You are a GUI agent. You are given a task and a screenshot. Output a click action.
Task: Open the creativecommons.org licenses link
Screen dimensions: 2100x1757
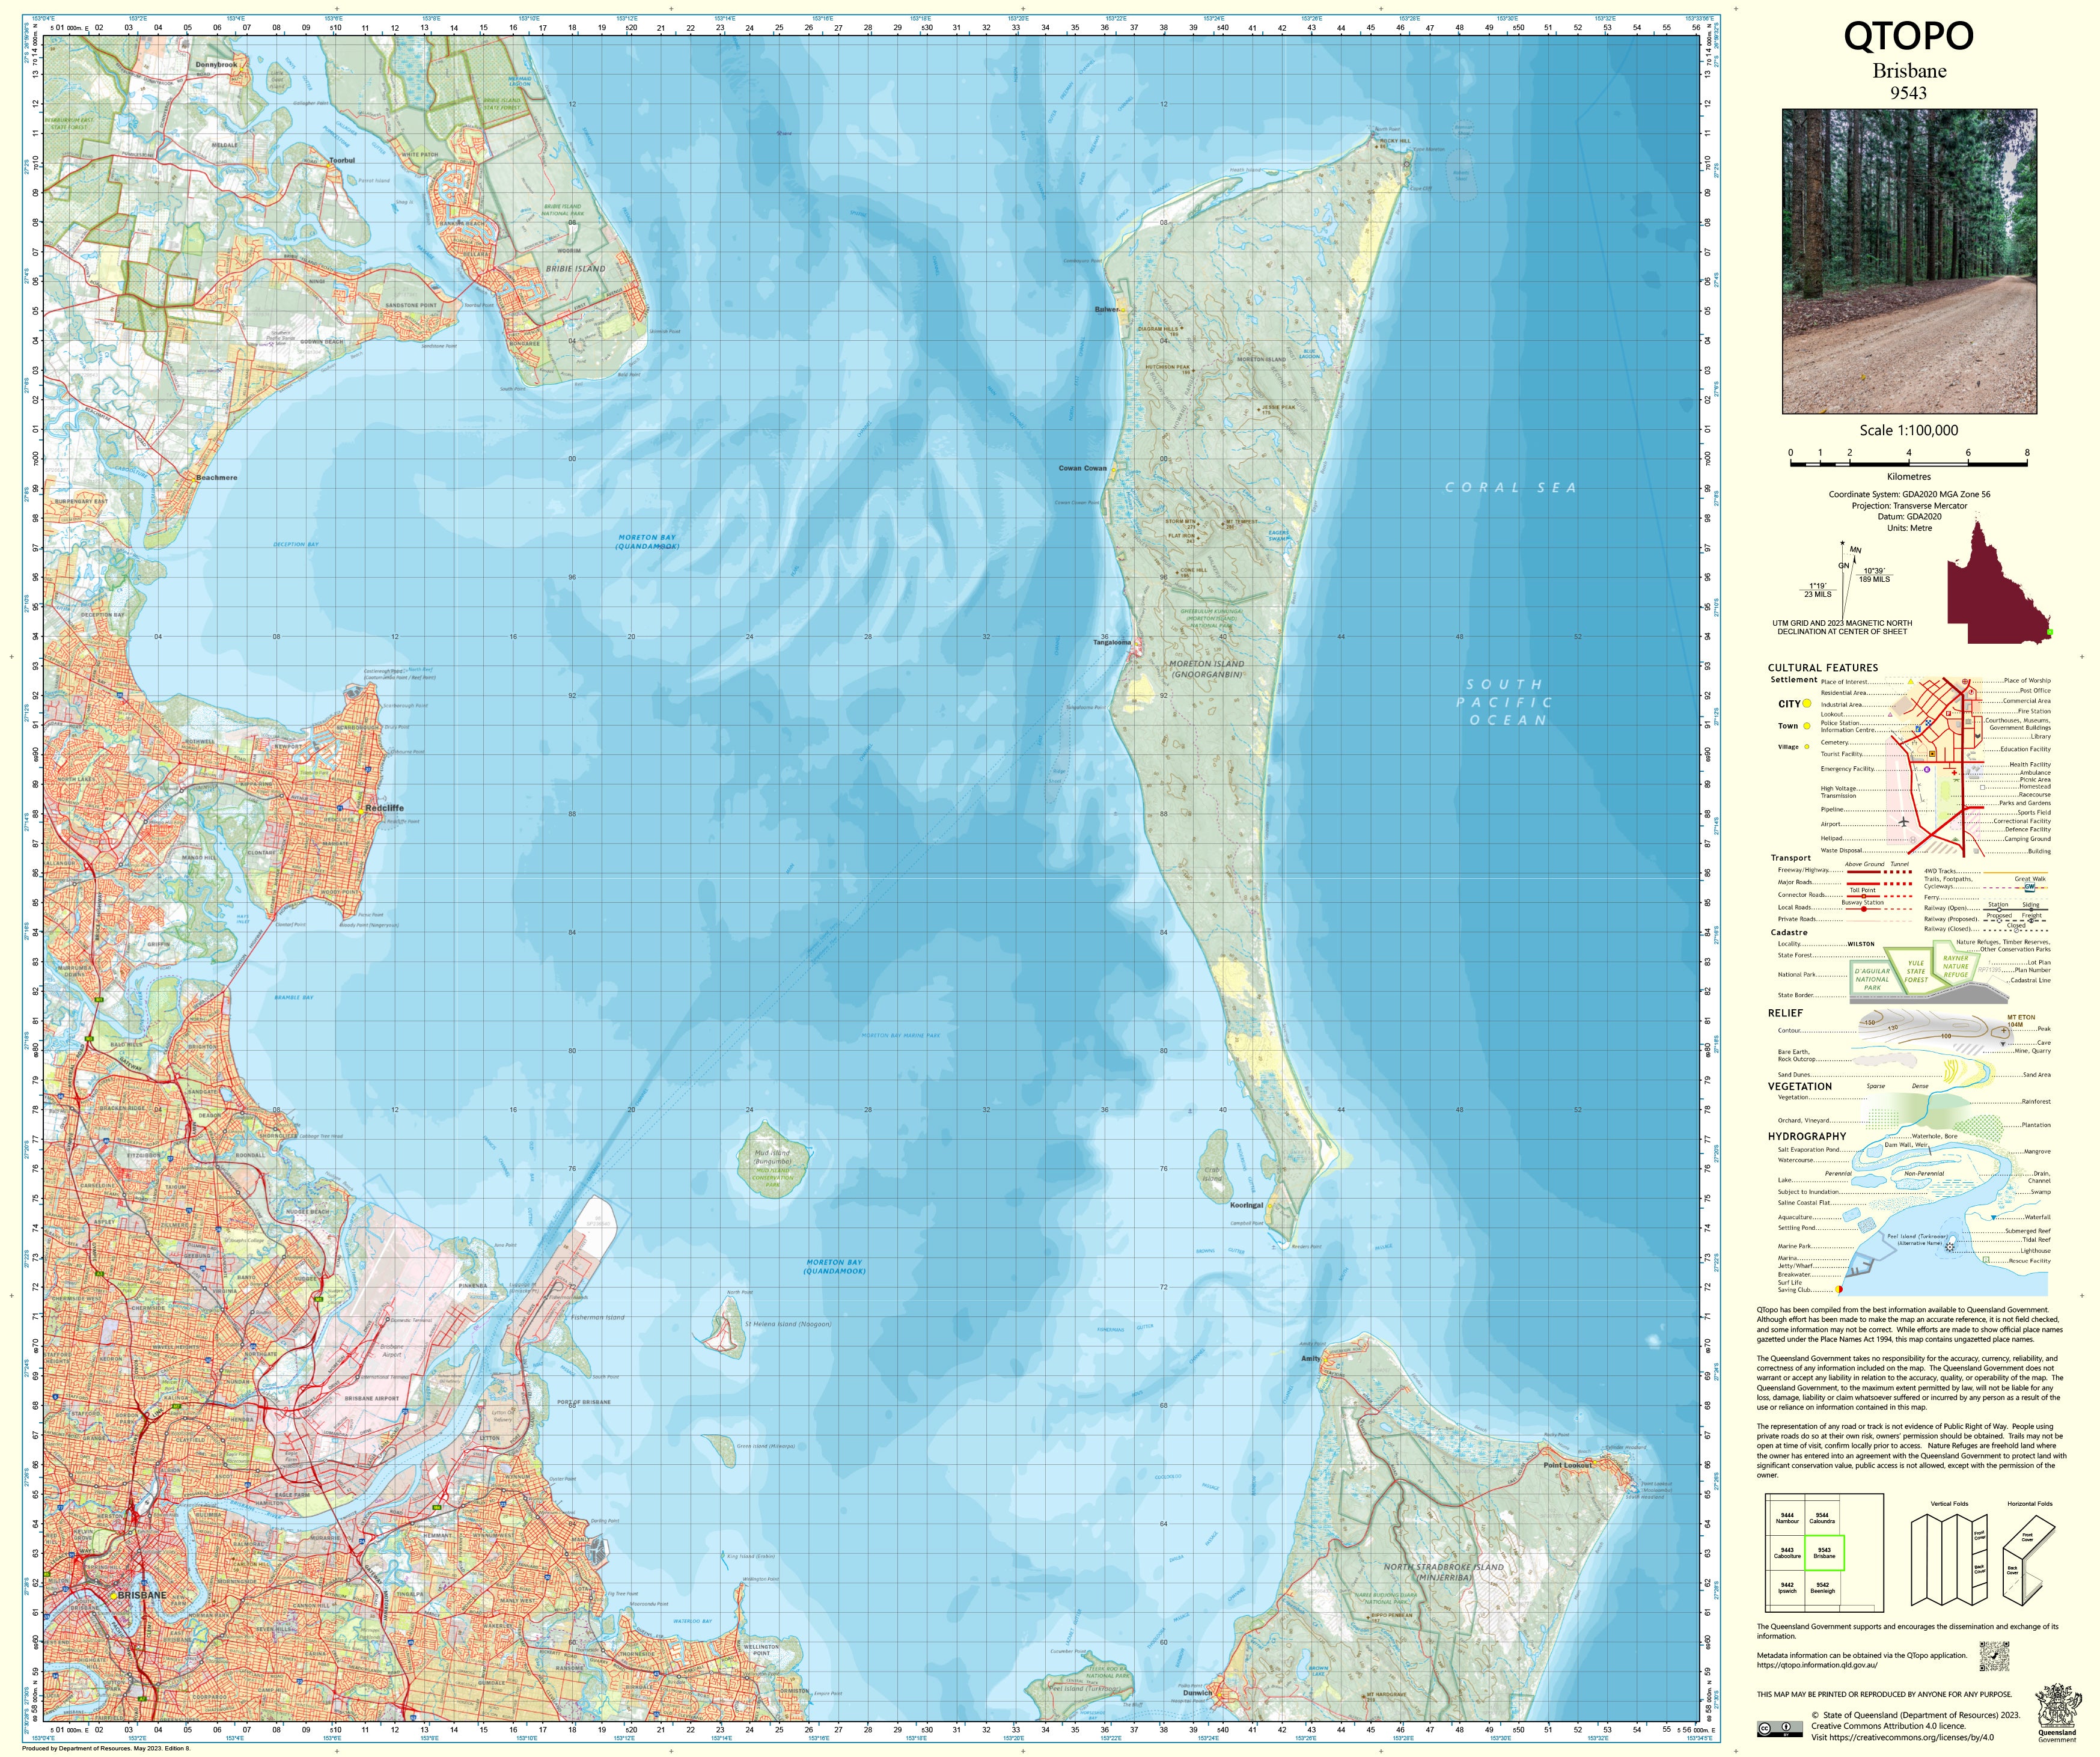point(1911,1737)
